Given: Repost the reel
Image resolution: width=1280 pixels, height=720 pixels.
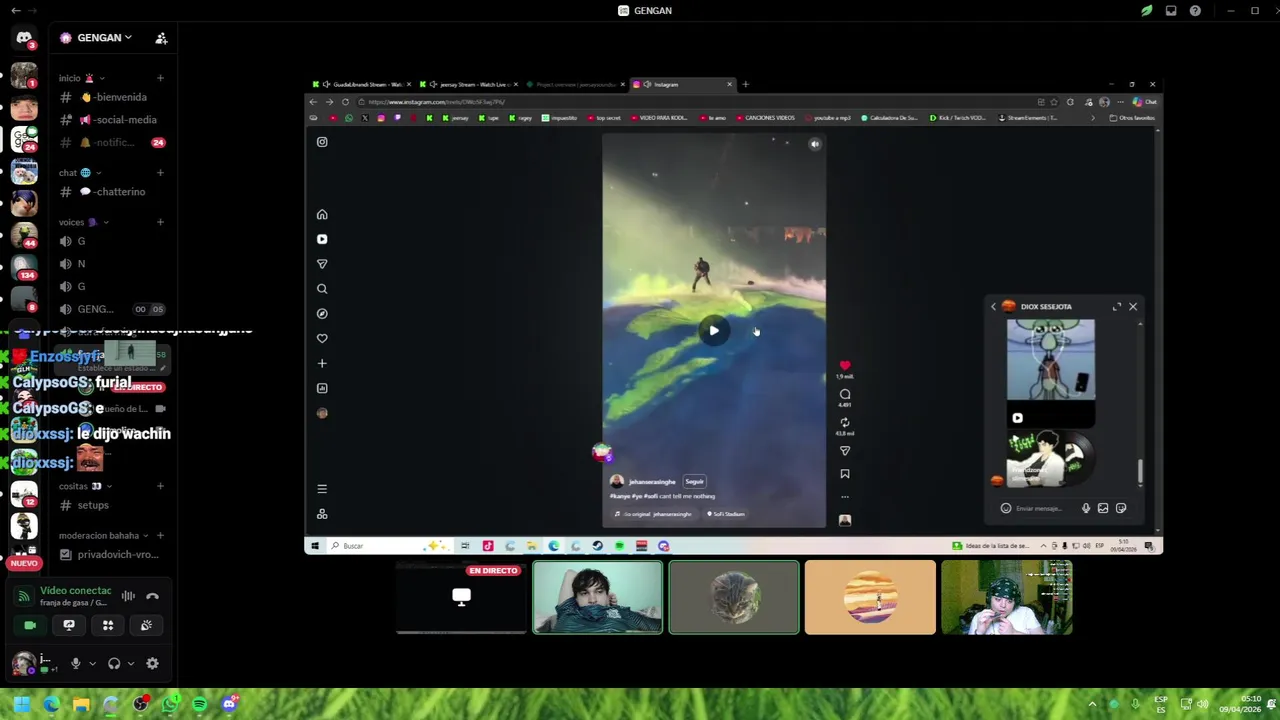Looking at the screenshot, I should coord(845,422).
